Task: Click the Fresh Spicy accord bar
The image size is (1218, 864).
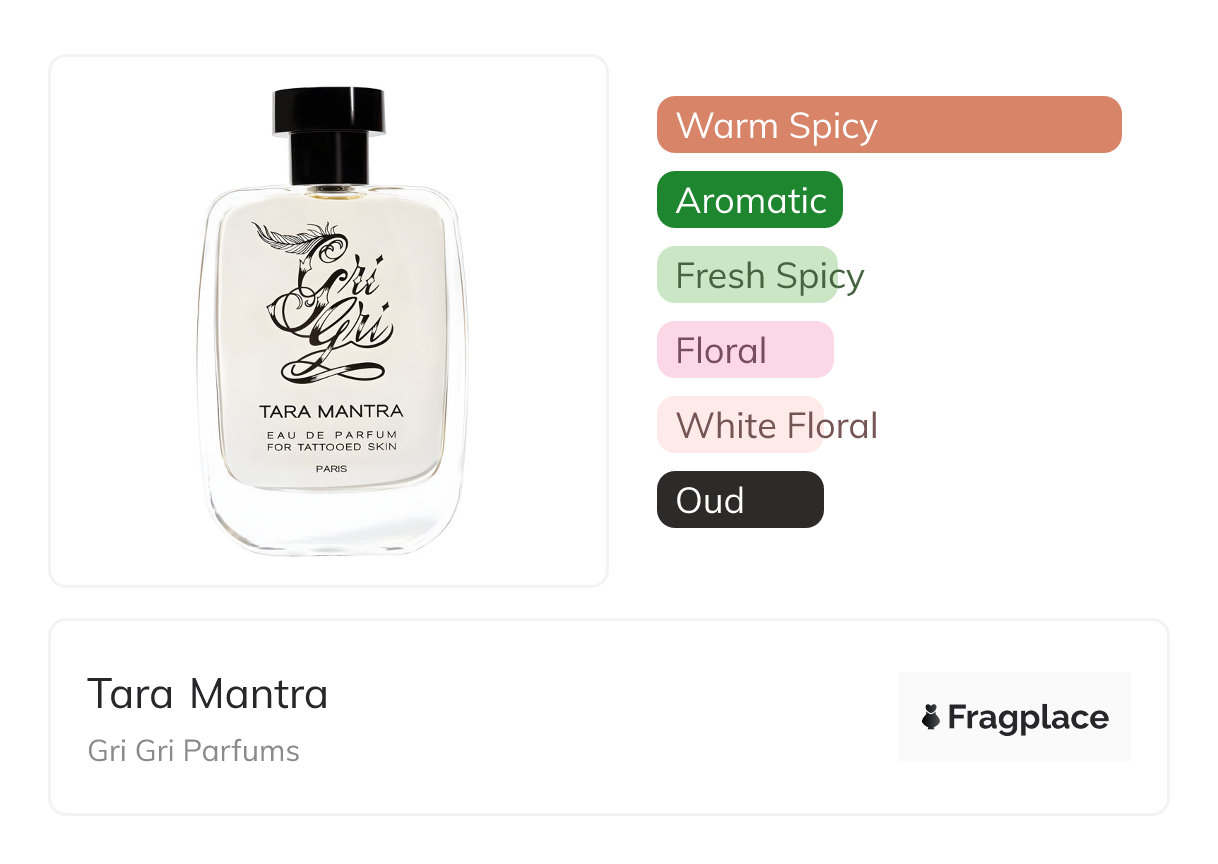Action: pos(746,275)
